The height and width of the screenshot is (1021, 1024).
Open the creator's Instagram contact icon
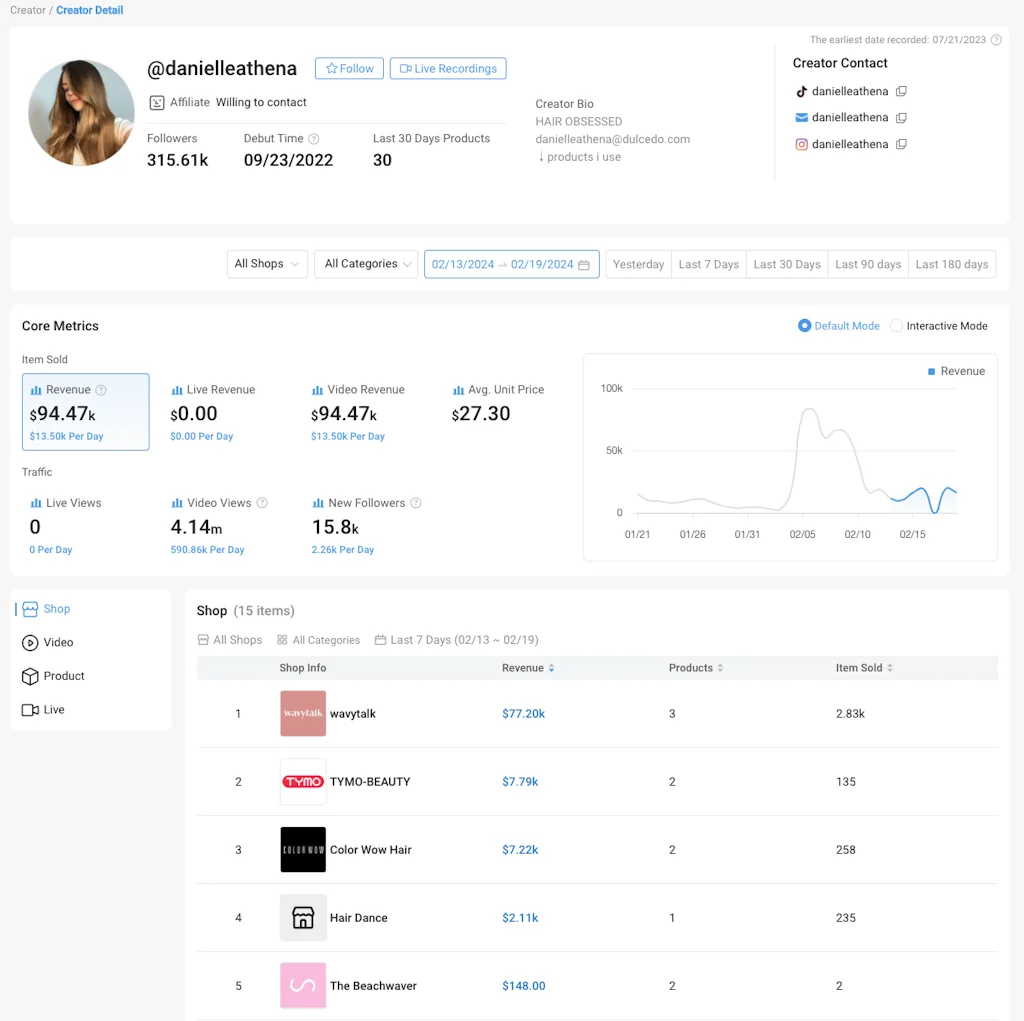point(801,143)
